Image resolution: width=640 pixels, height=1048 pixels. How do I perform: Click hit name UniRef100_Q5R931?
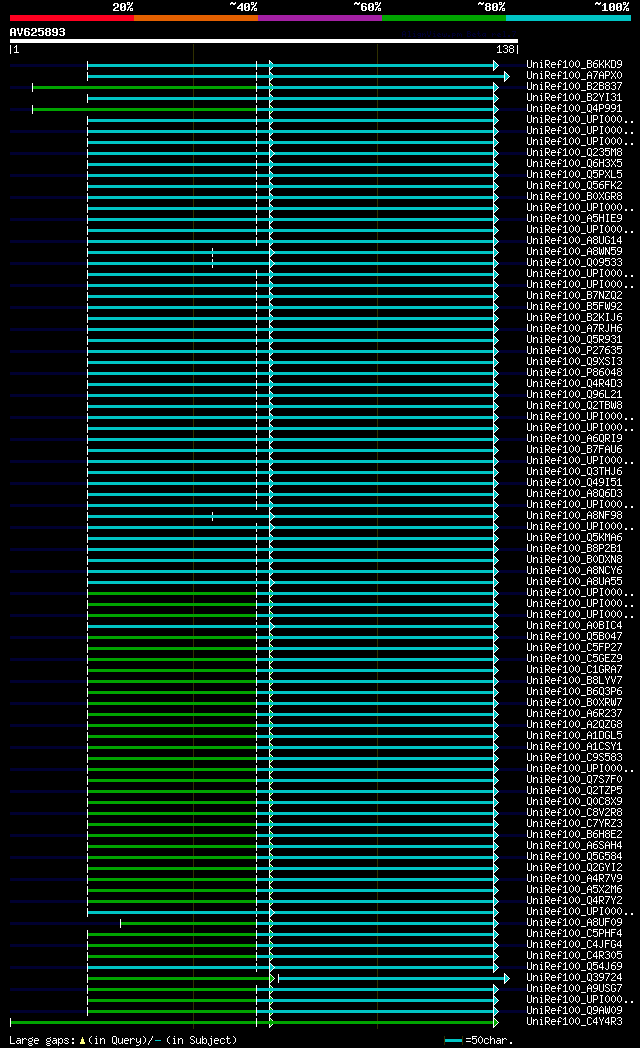coord(574,340)
